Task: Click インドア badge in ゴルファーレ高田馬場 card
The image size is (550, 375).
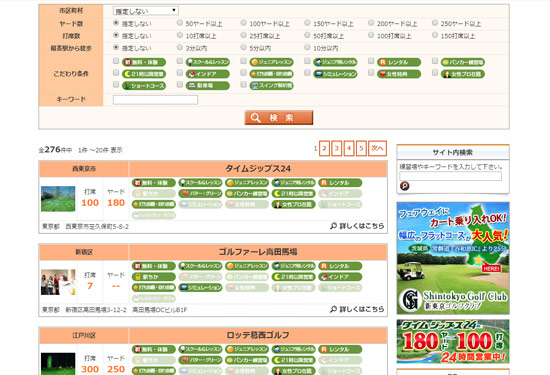Action: (x=340, y=277)
